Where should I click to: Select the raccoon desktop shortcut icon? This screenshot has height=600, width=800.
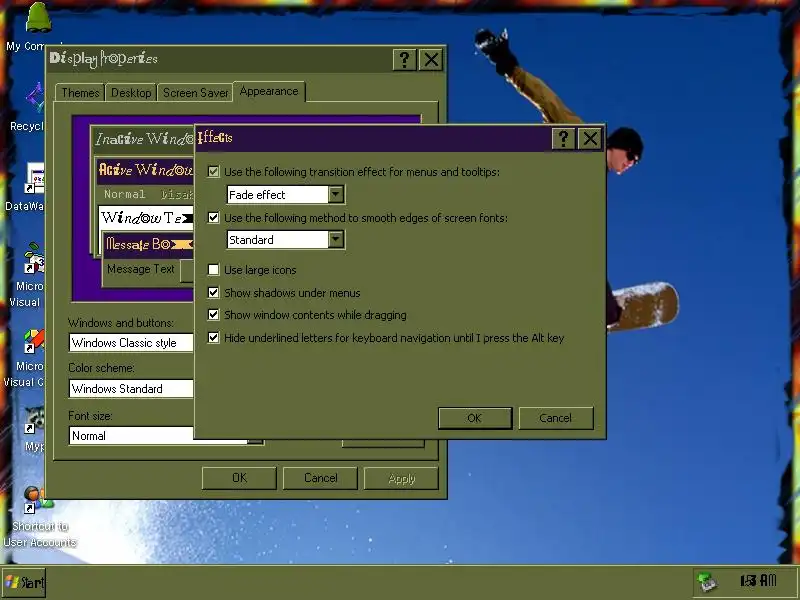tap(35, 420)
